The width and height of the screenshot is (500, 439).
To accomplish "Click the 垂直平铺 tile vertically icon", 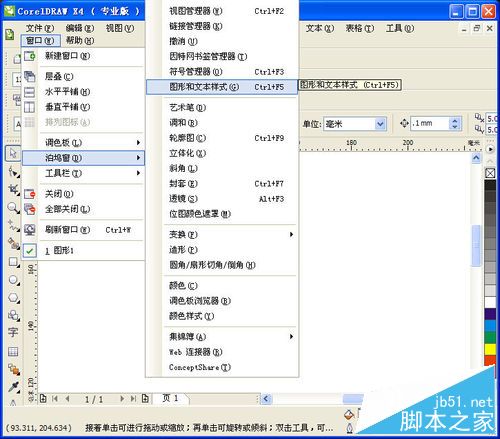I will pos(29,107).
